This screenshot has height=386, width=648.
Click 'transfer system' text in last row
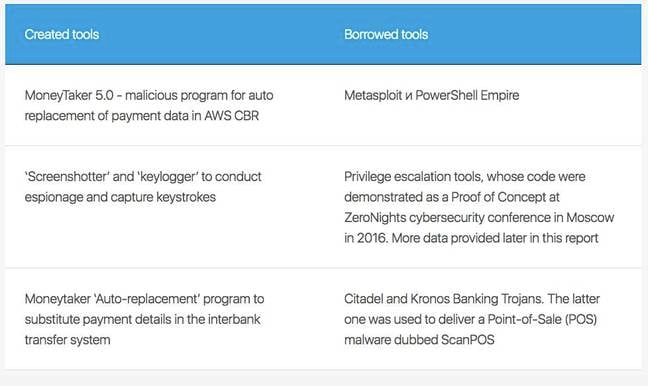coord(67,340)
